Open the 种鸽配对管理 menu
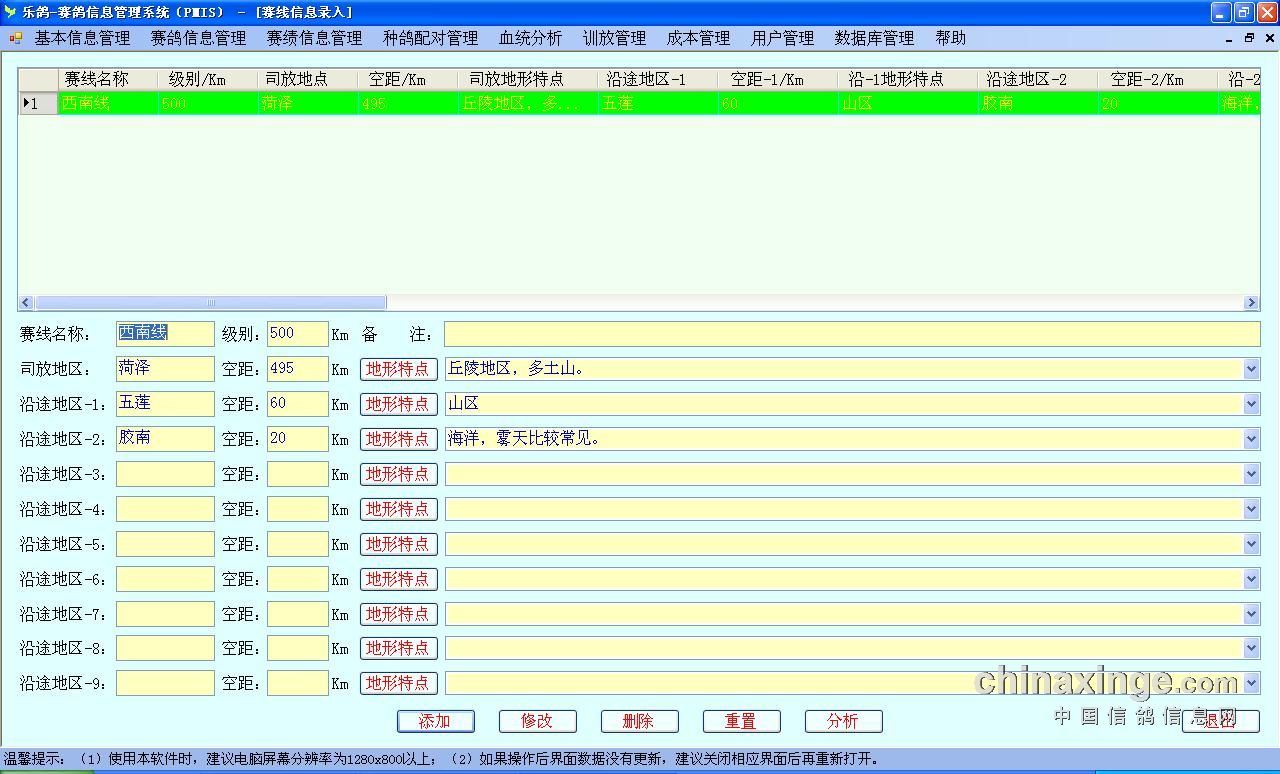Viewport: 1280px width, 774px height. [430, 38]
